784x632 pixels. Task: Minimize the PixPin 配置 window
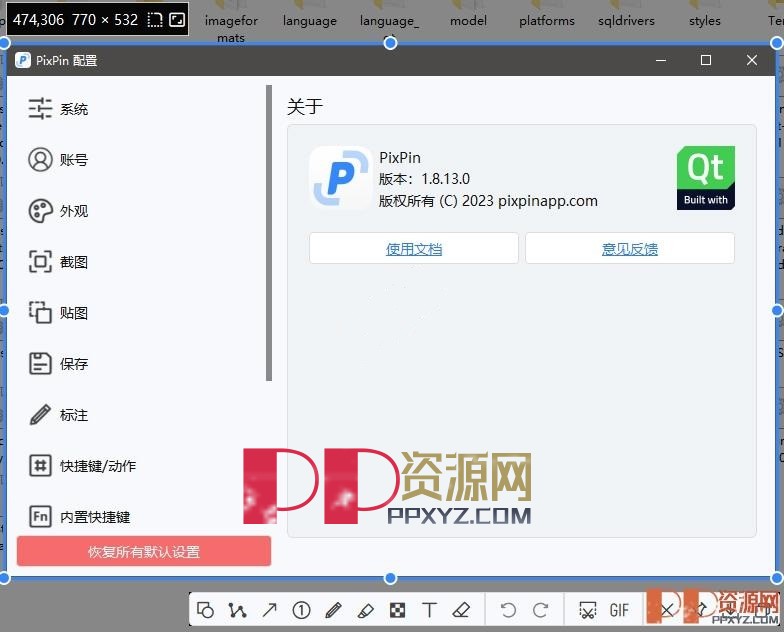tap(661, 60)
